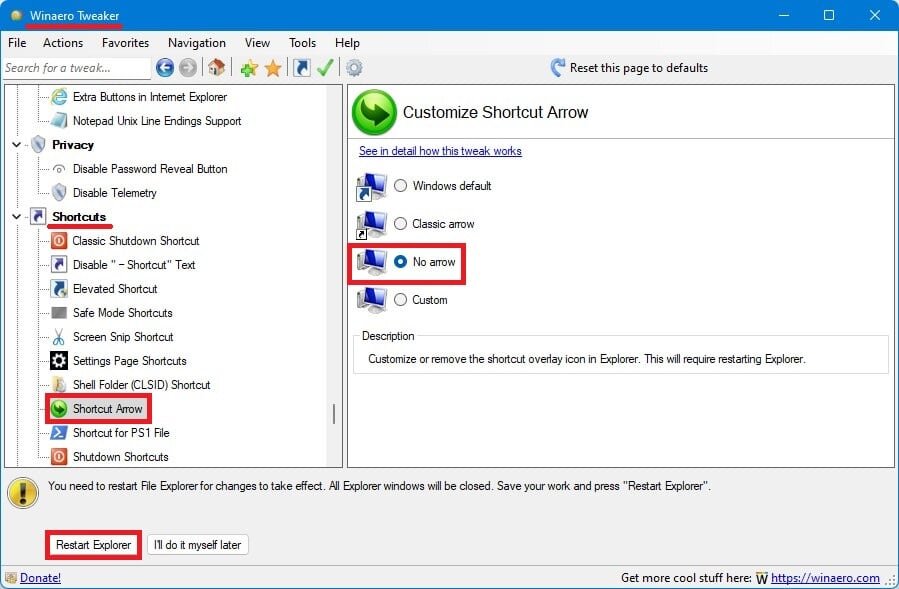The image size is (899, 589).
Task: Select Shutdown Shortcuts in the tree
Action: click(120, 457)
